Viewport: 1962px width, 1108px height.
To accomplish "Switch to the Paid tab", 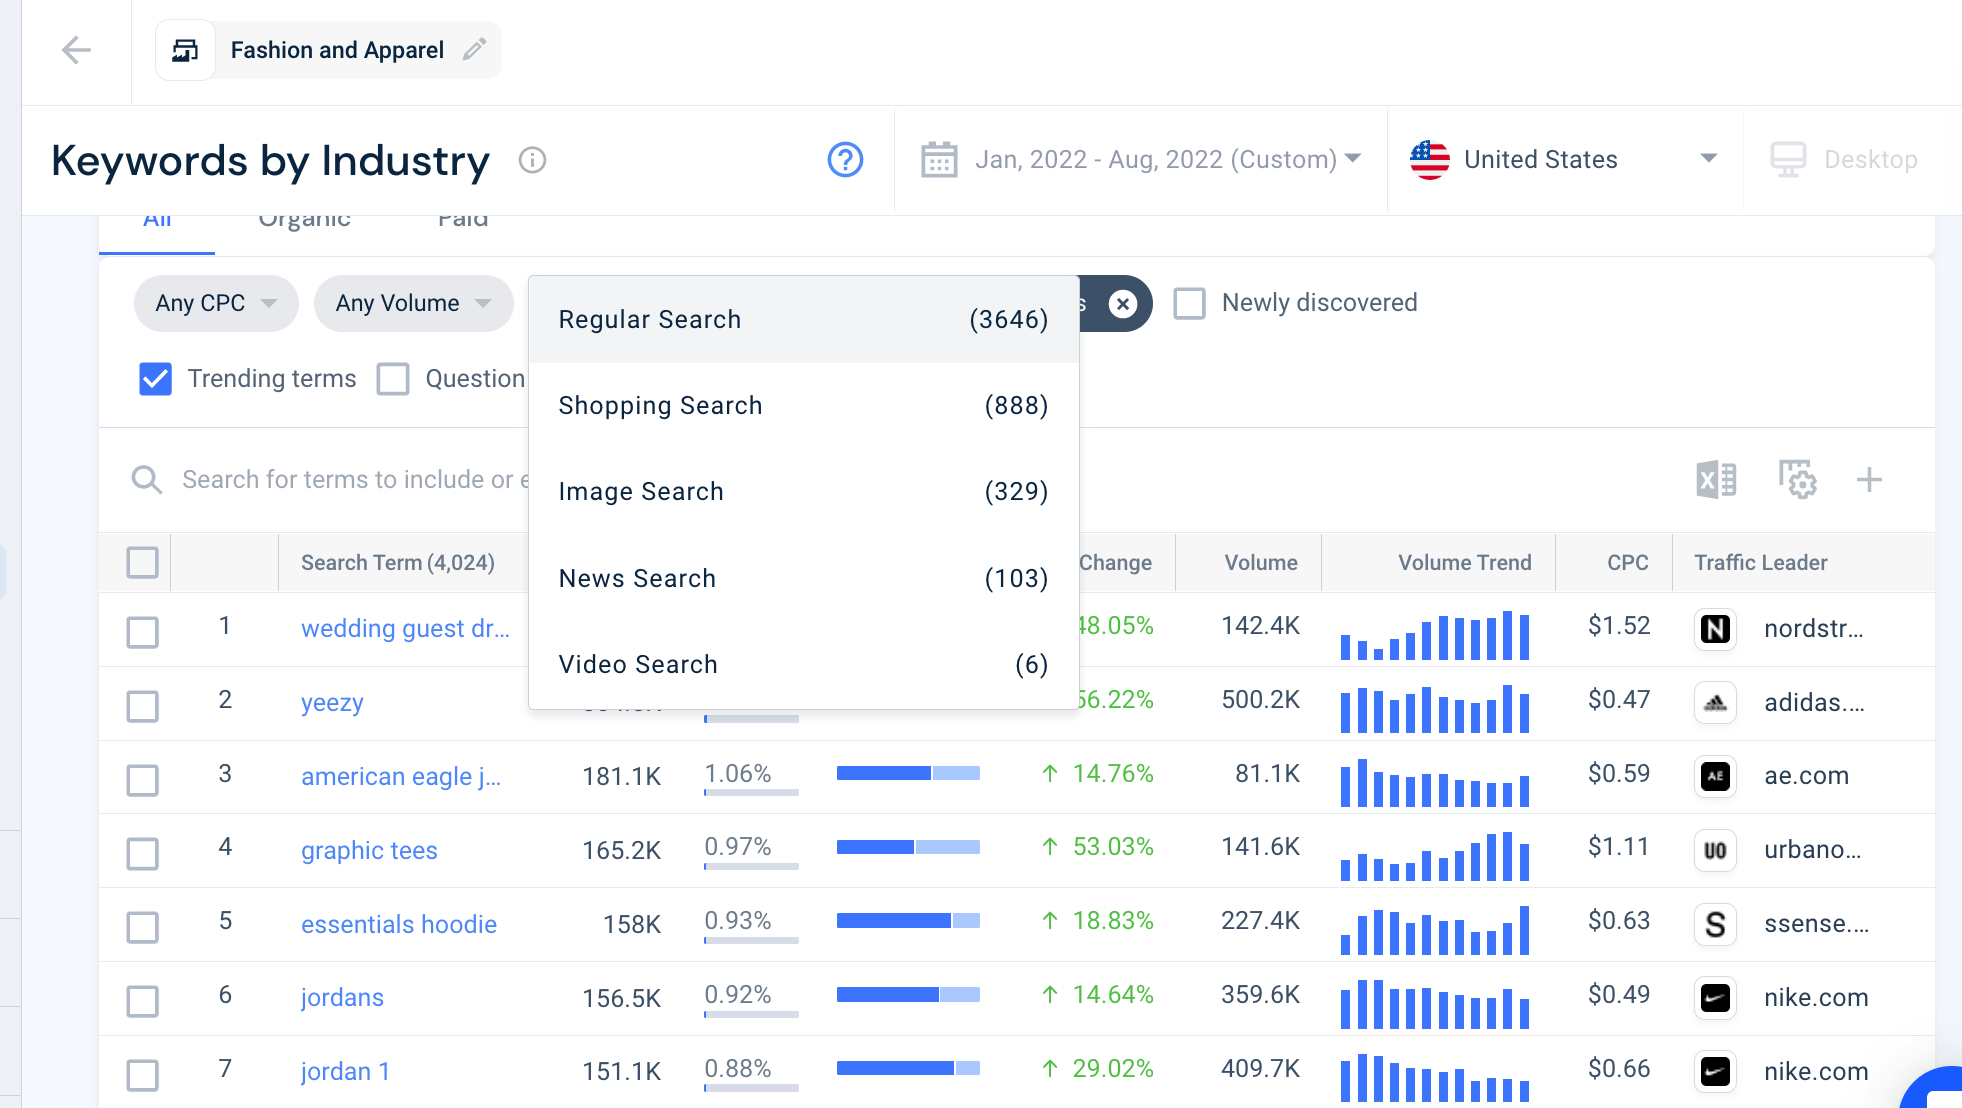I will (463, 220).
